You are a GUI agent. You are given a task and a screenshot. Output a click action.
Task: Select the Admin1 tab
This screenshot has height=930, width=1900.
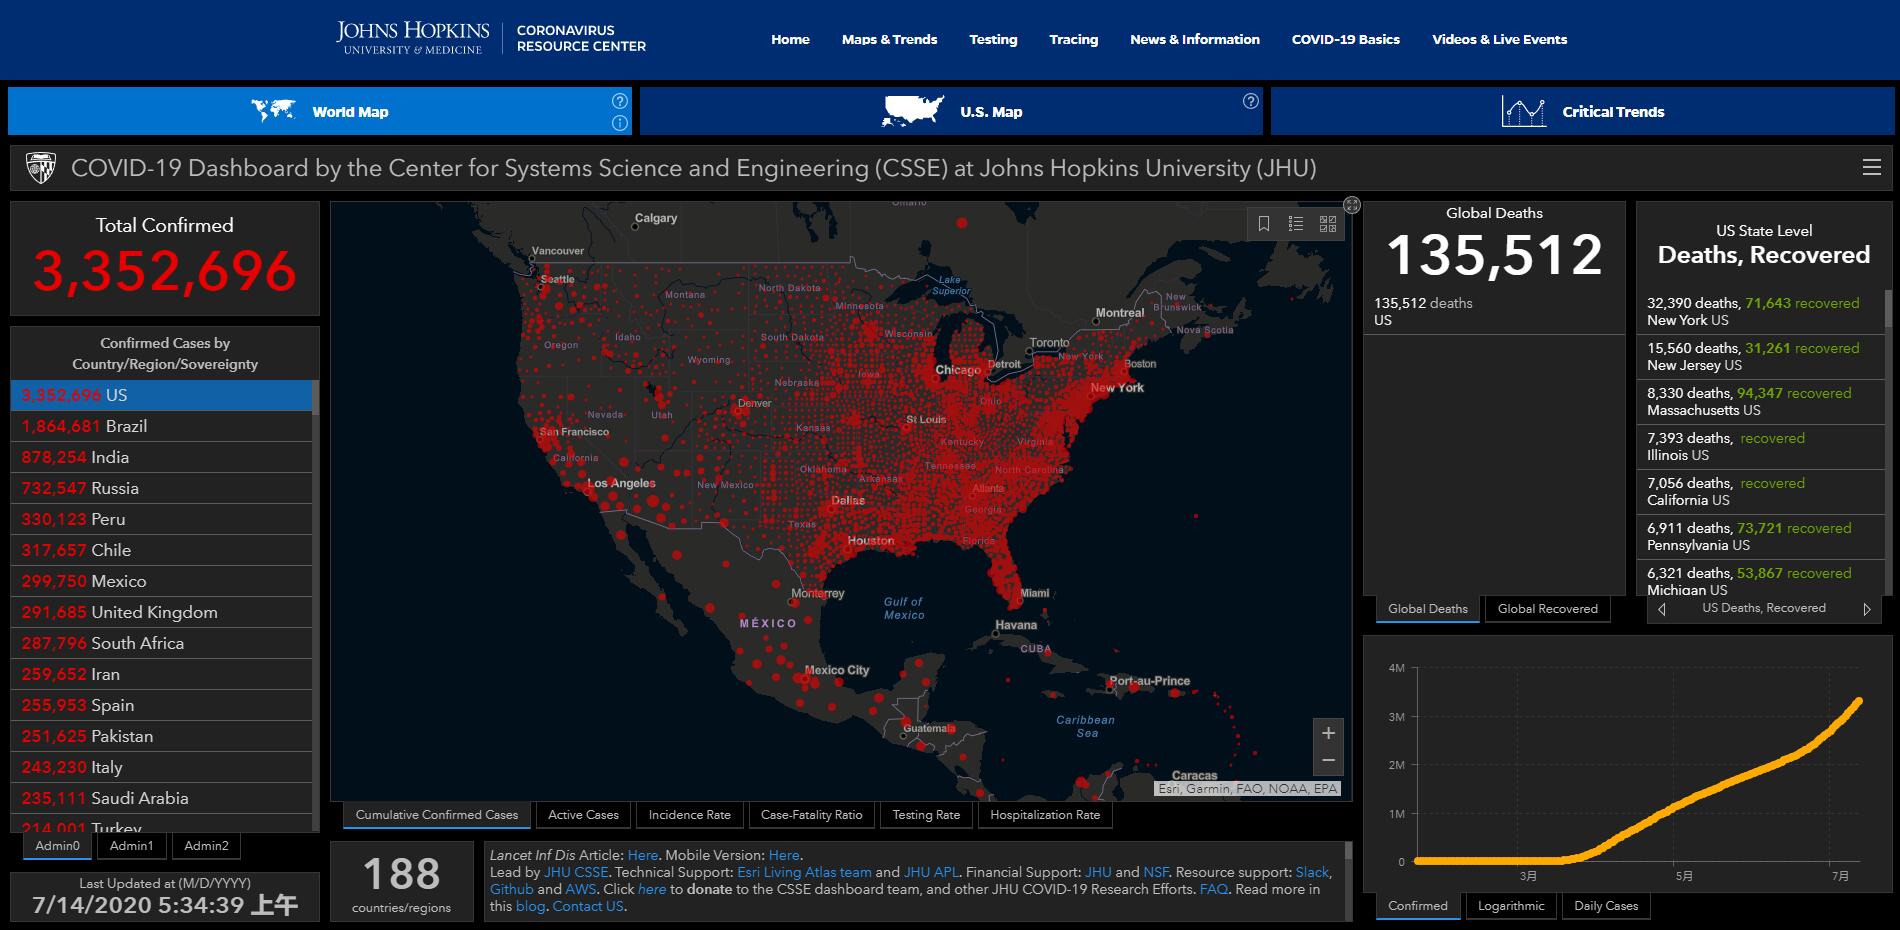[132, 846]
